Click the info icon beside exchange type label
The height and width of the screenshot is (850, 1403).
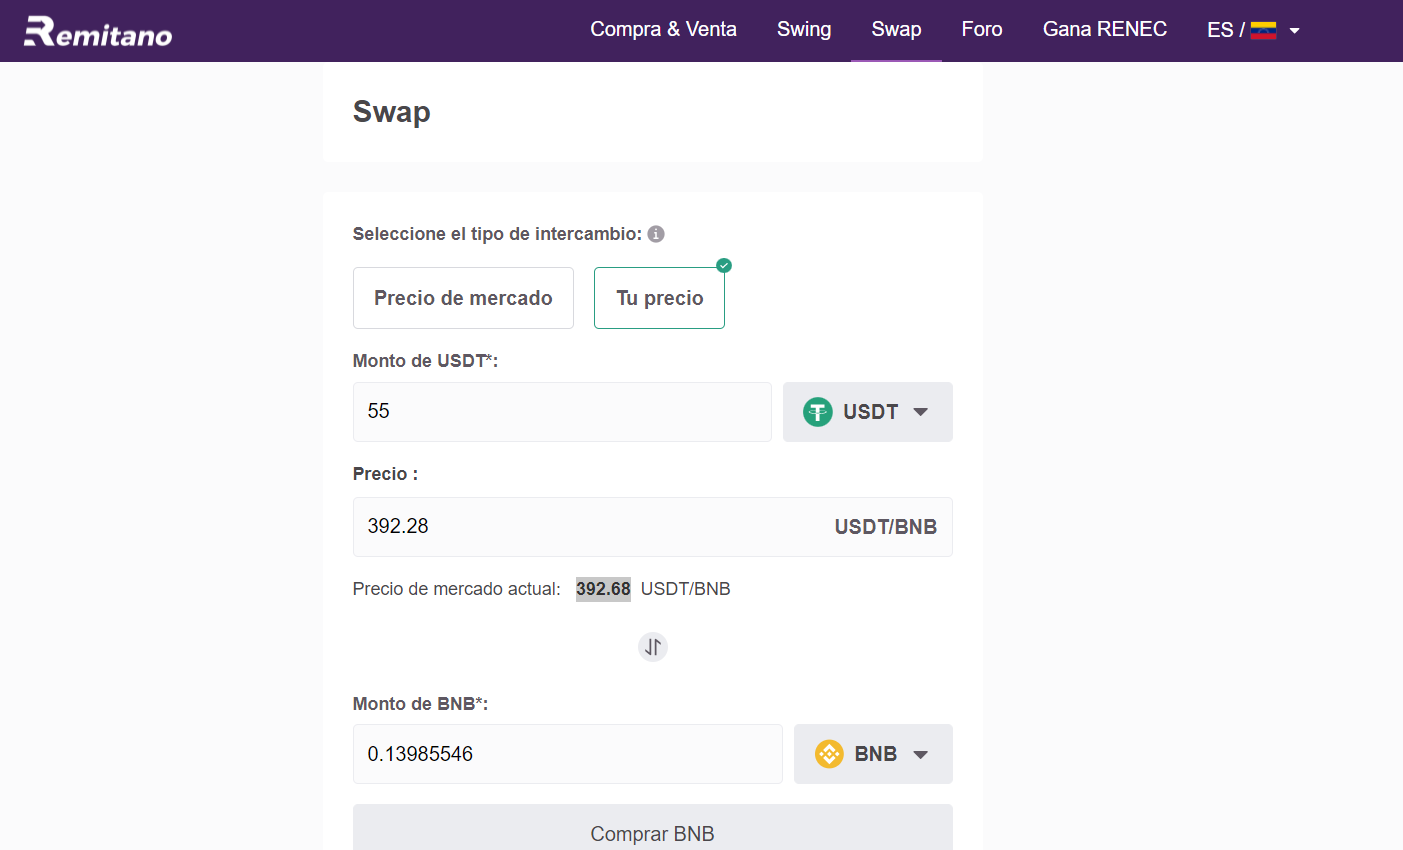point(656,234)
